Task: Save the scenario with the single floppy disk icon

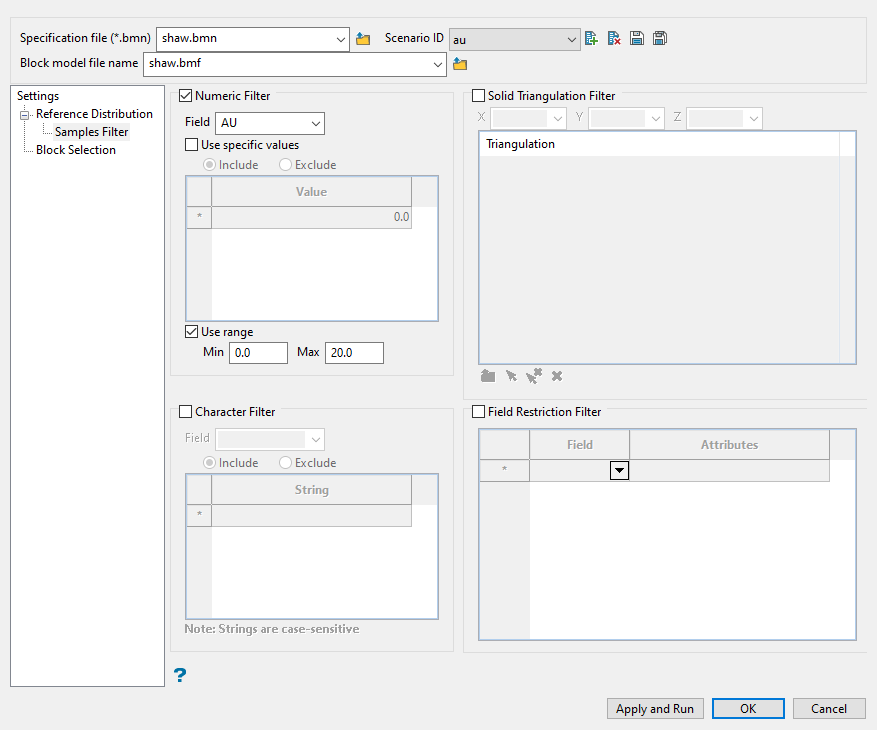Action: [636, 38]
